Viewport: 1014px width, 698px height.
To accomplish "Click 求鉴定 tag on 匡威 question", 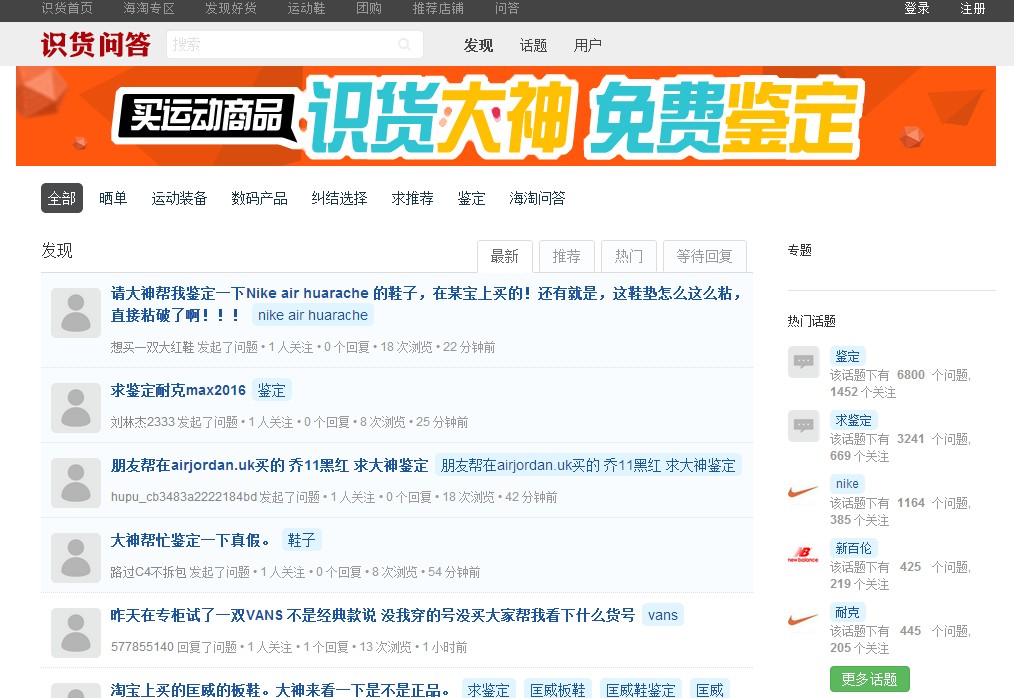I will click(x=488, y=690).
